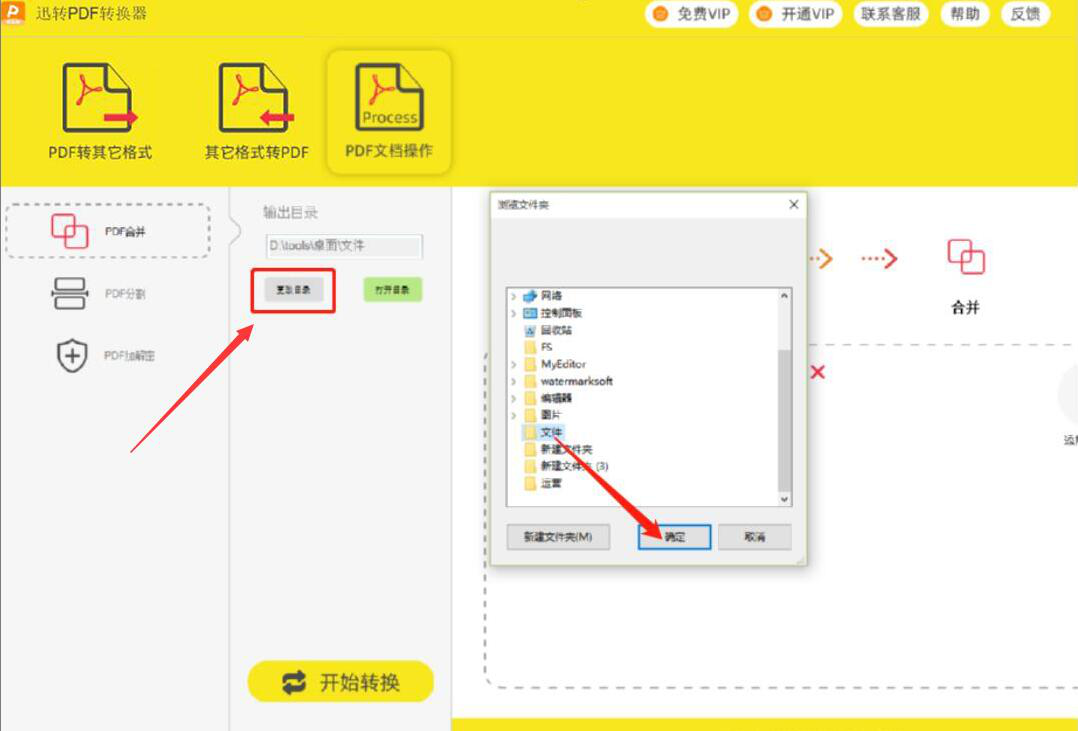Open the PDF转其它格式 conversion mode

99,111
